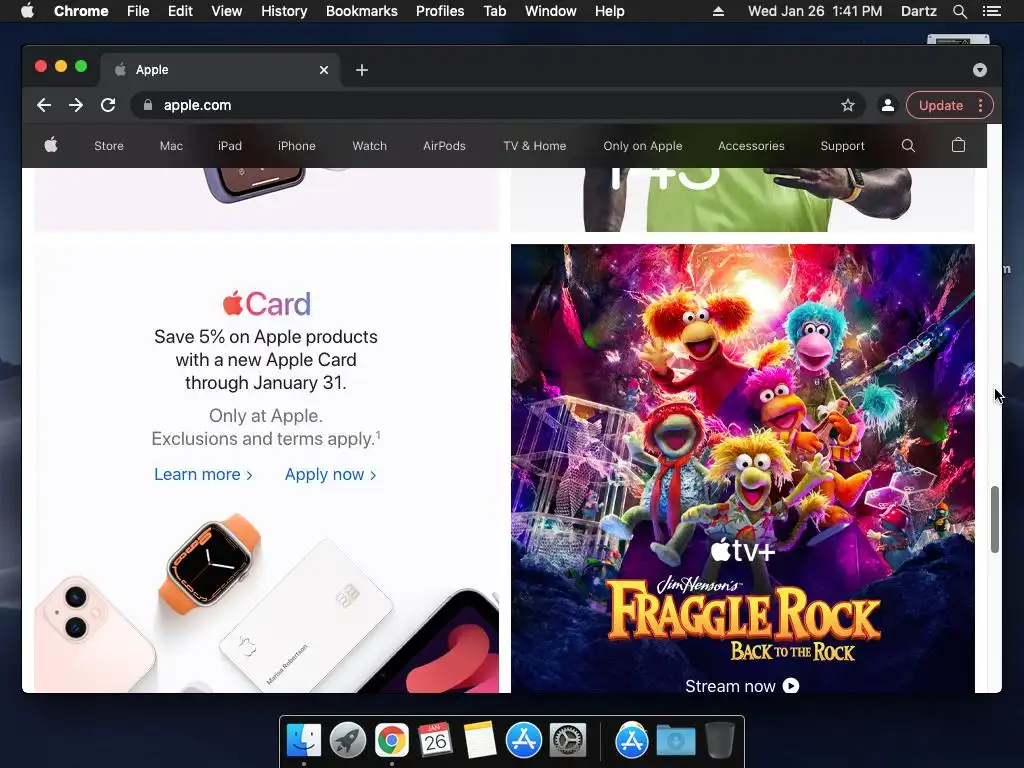Open the Bookmarks menu
This screenshot has height=768, width=1024.
362,11
